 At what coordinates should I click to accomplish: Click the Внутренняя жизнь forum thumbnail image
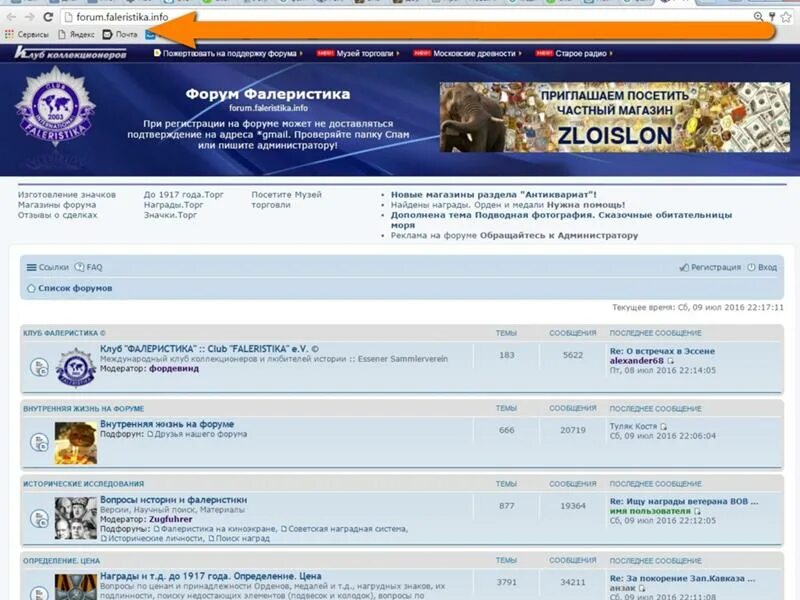(x=76, y=443)
